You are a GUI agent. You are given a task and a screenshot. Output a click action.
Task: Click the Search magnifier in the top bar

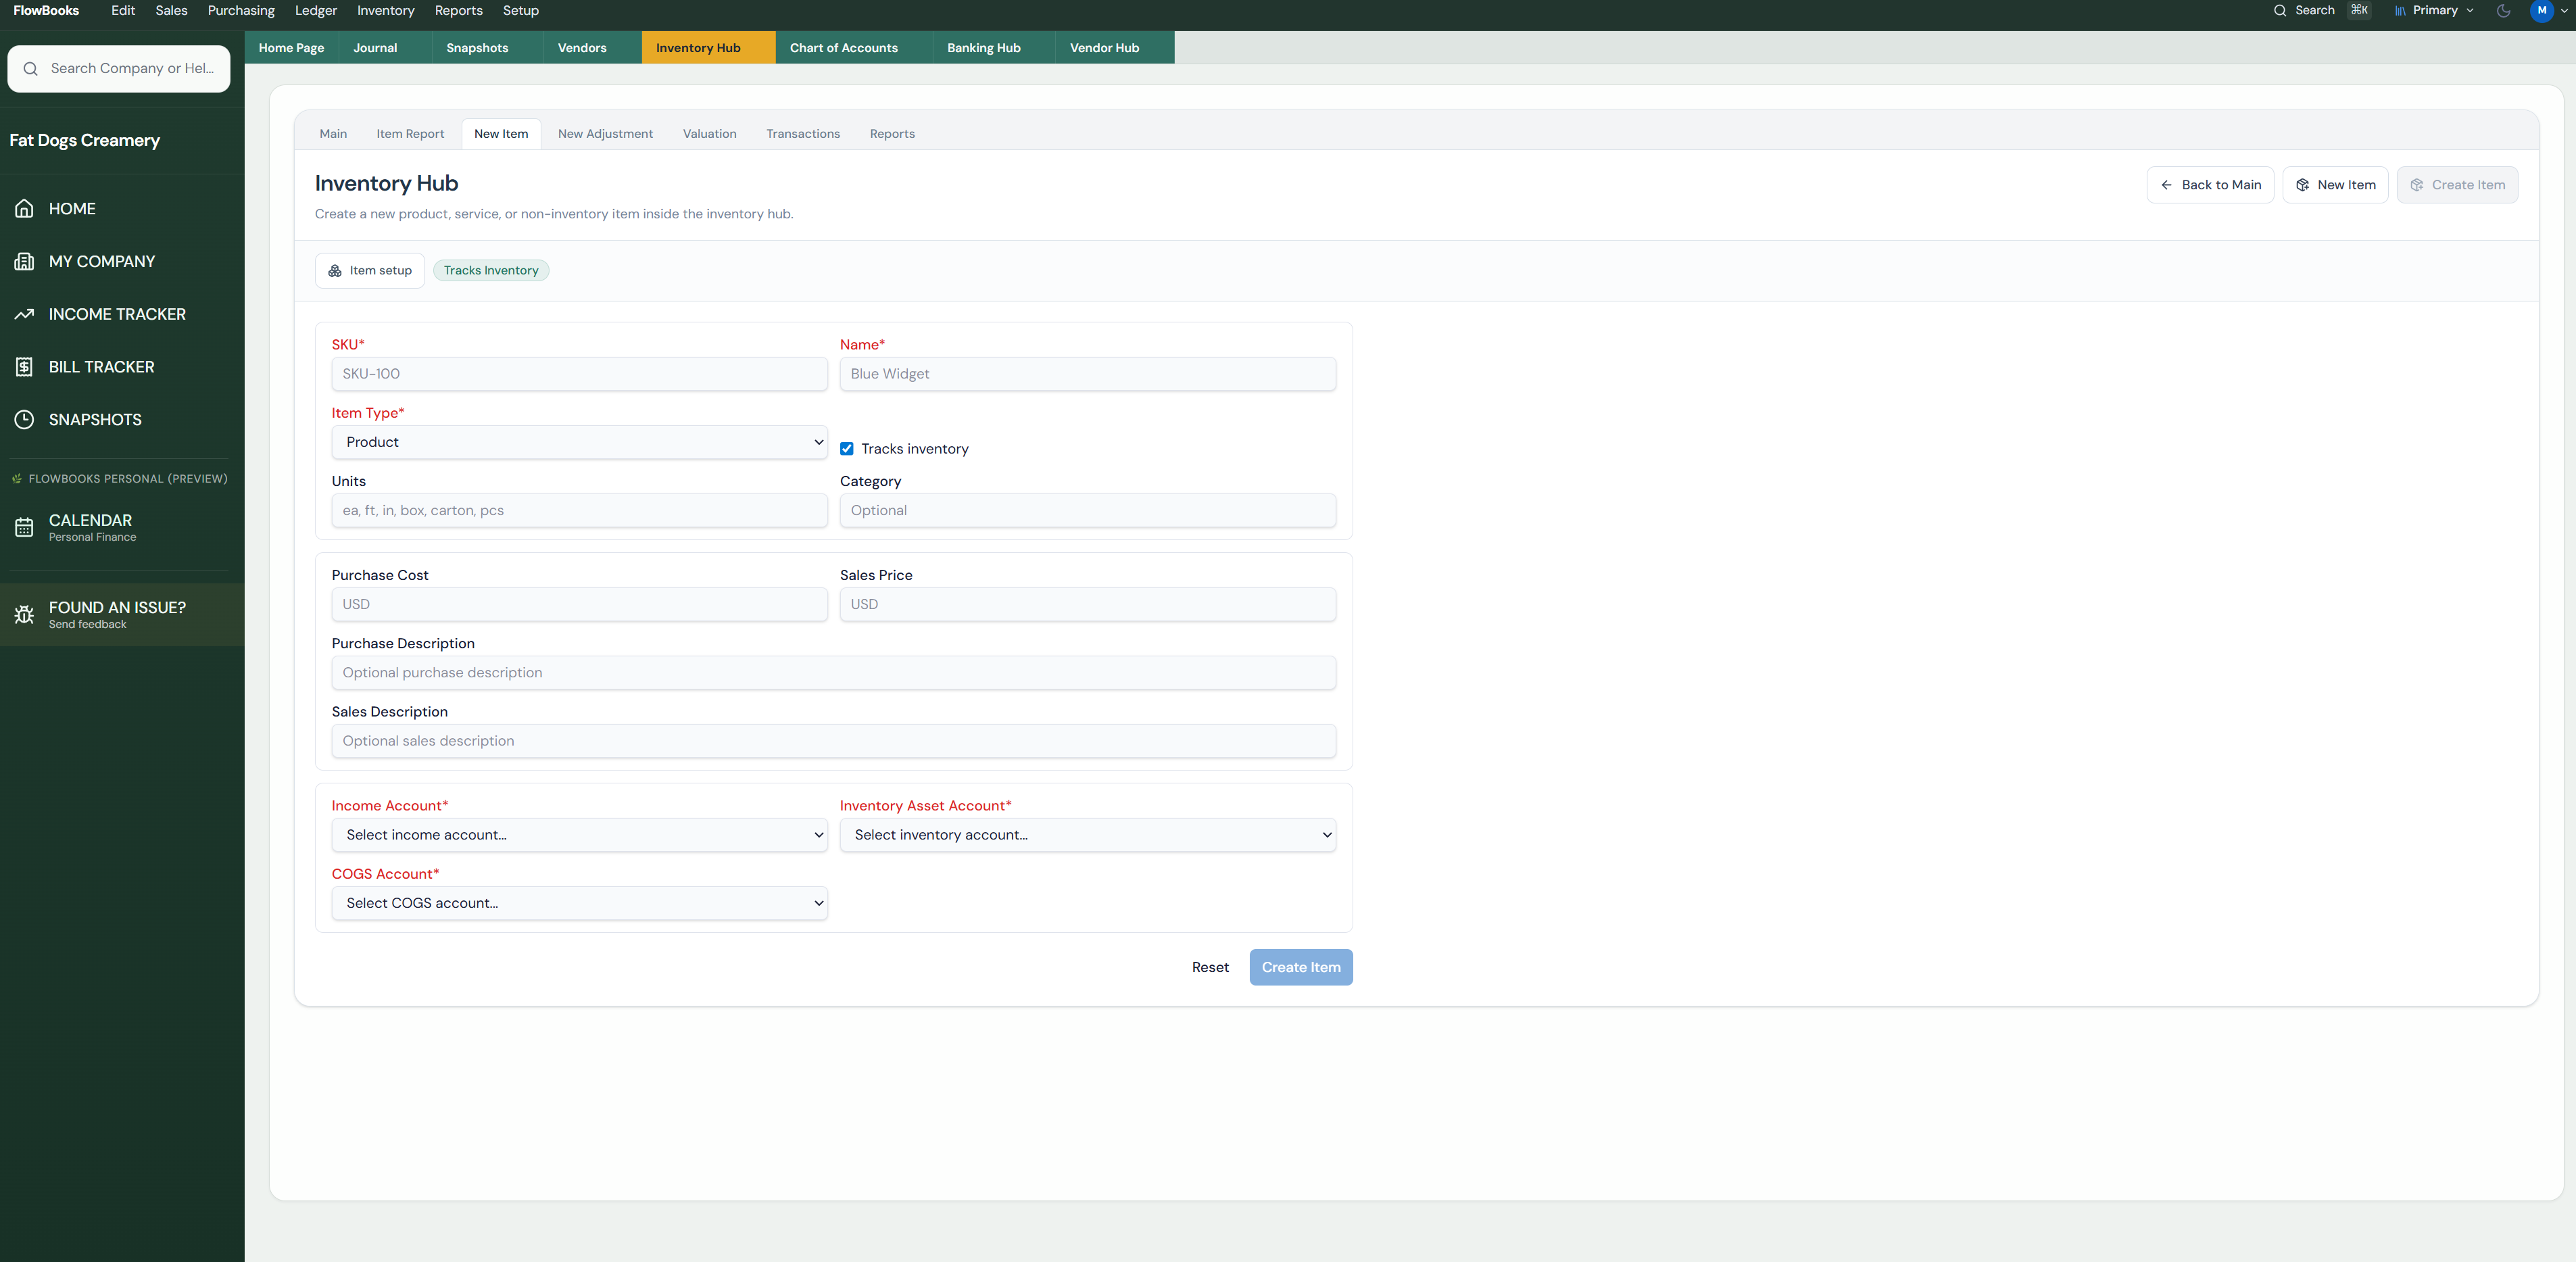(2281, 11)
